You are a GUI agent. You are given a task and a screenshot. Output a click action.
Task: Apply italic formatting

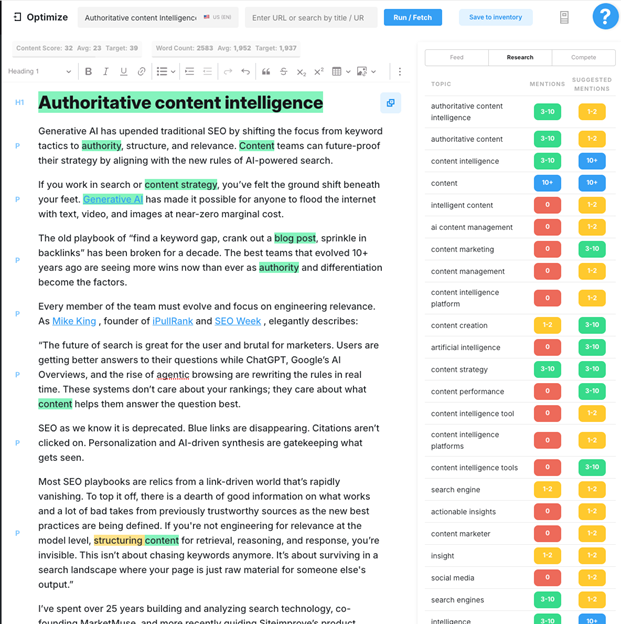(x=106, y=72)
